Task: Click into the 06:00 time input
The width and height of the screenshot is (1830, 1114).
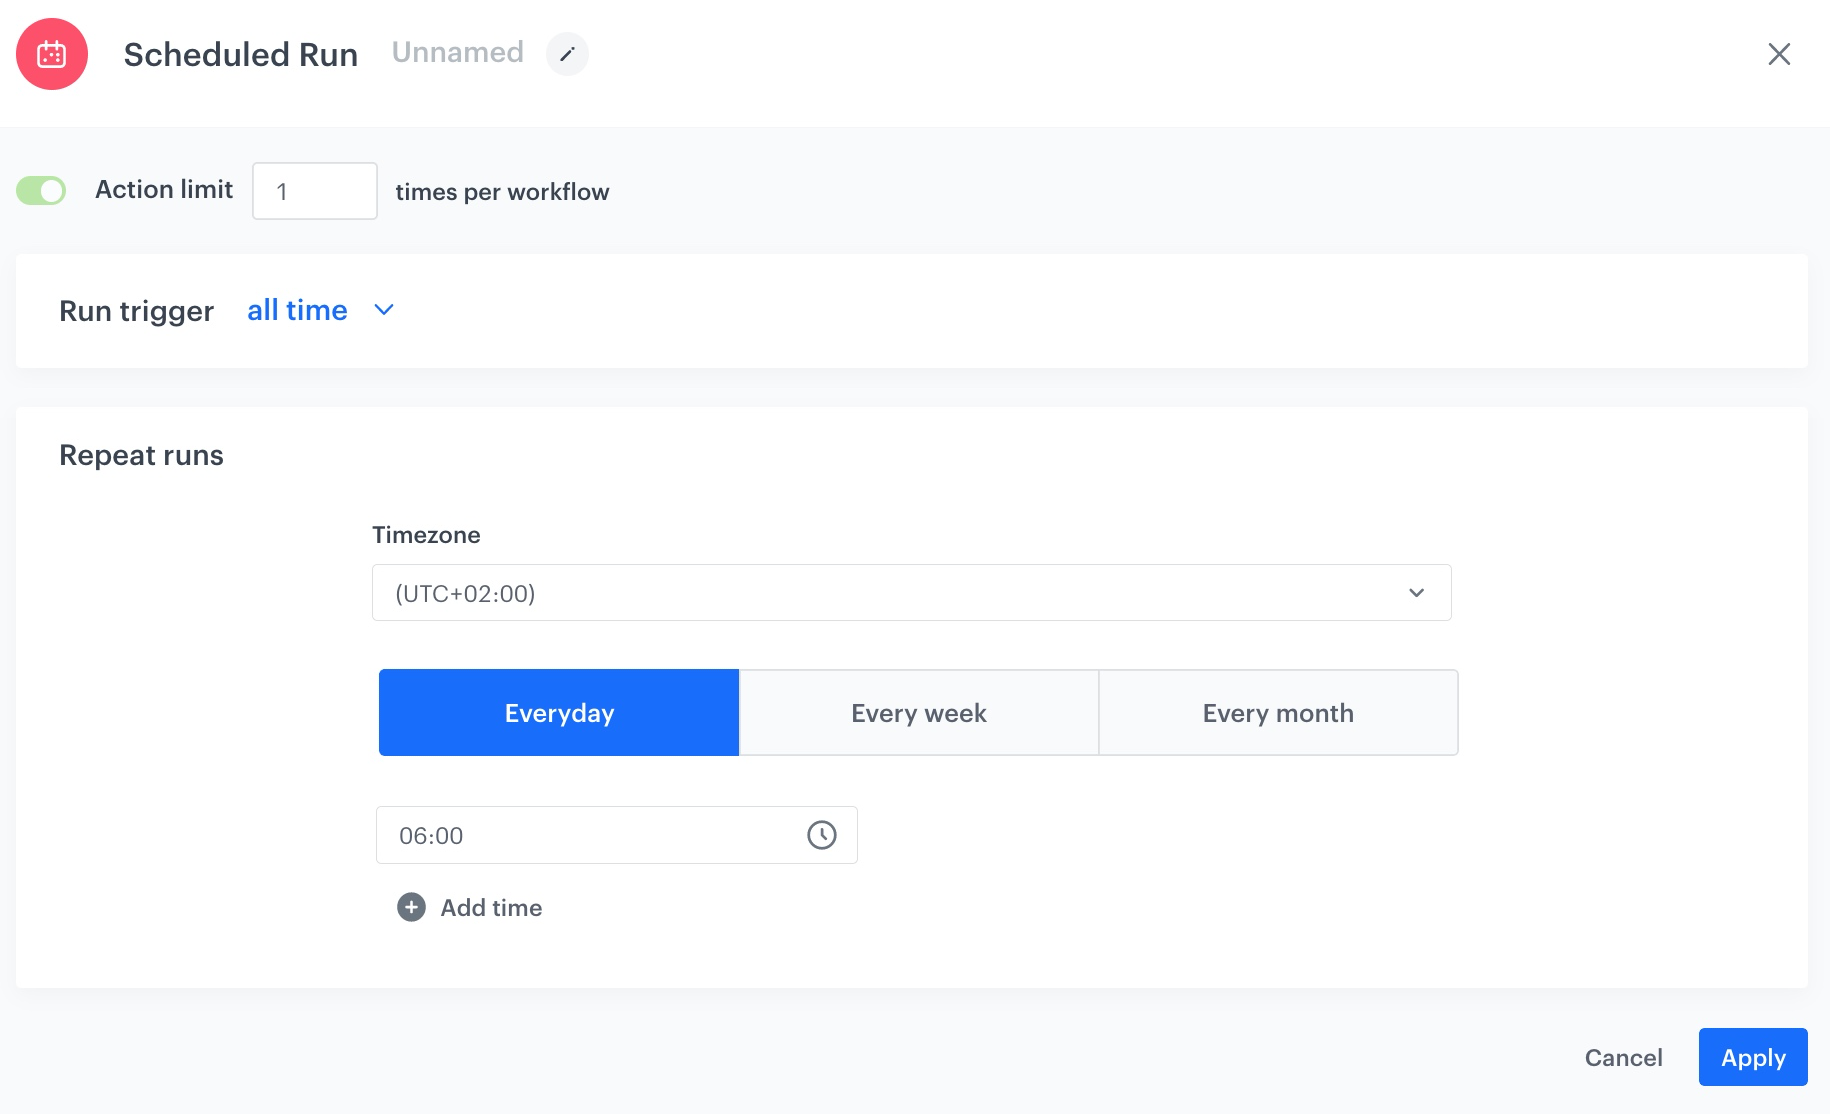Action: (x=590, y=835)
